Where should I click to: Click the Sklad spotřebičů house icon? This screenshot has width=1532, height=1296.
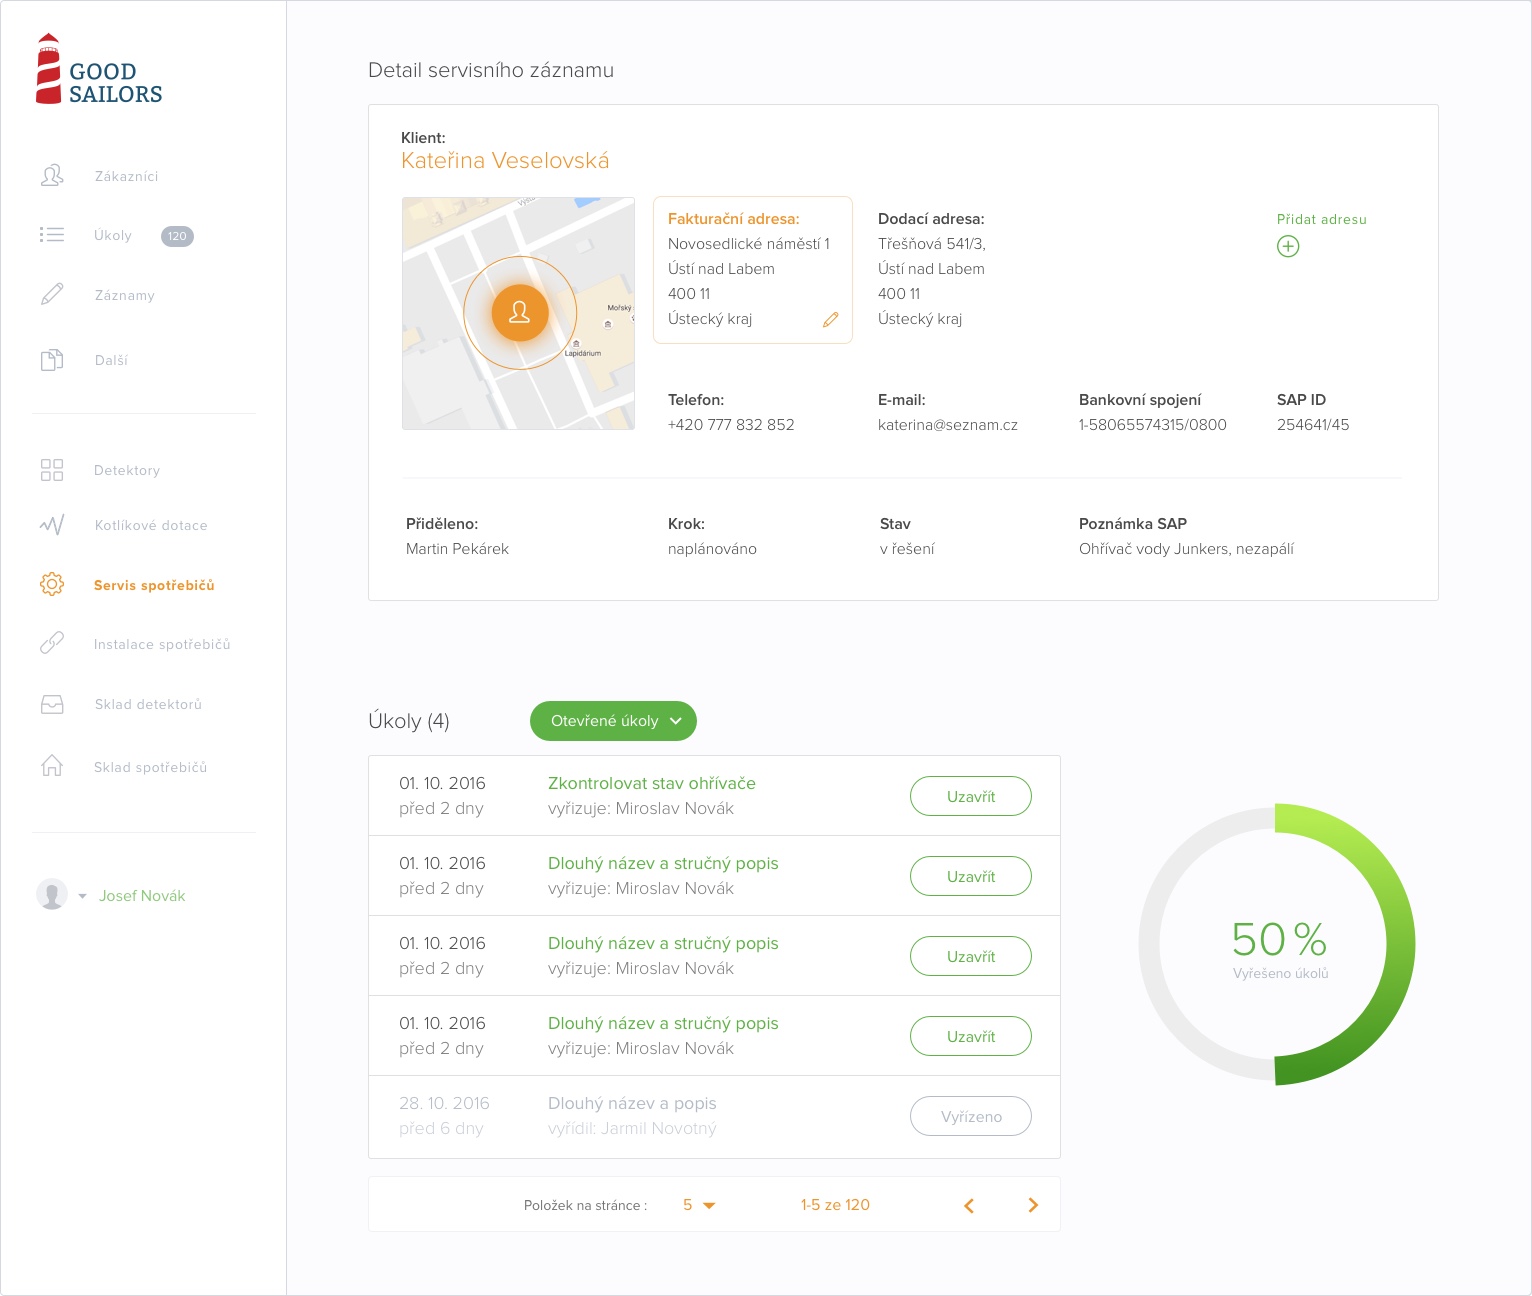pyautogui.click(x=52, y=766)
